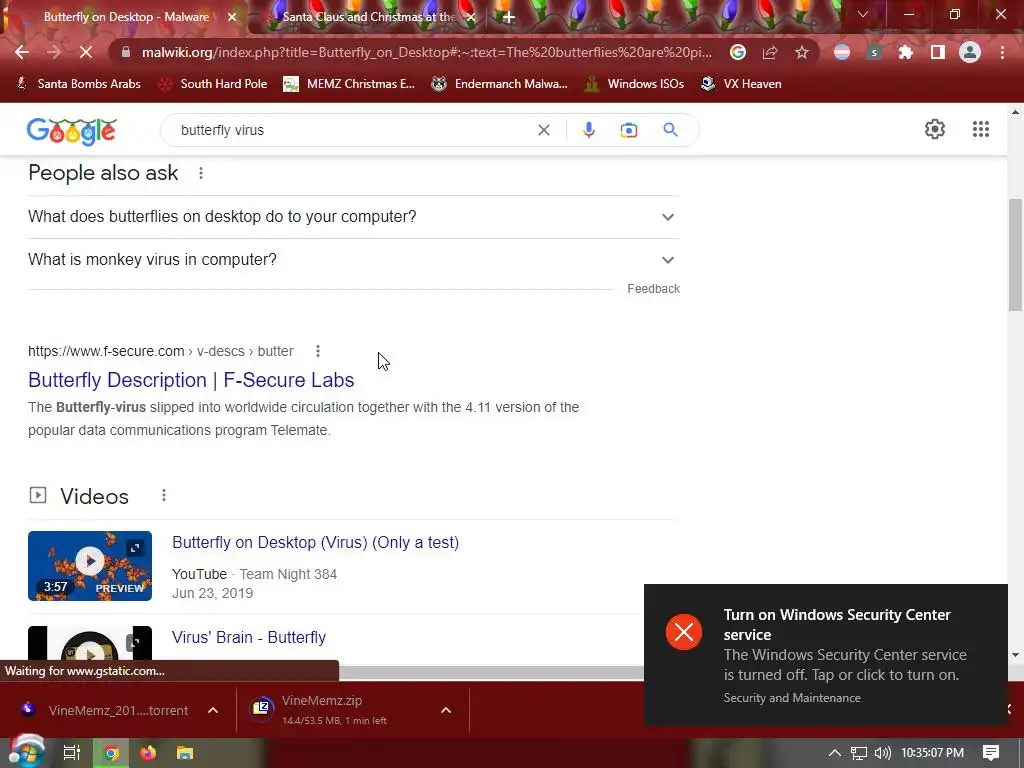1024x768 pixels.
Task: Click the striped flag extension icon
Action: (842, 52)
